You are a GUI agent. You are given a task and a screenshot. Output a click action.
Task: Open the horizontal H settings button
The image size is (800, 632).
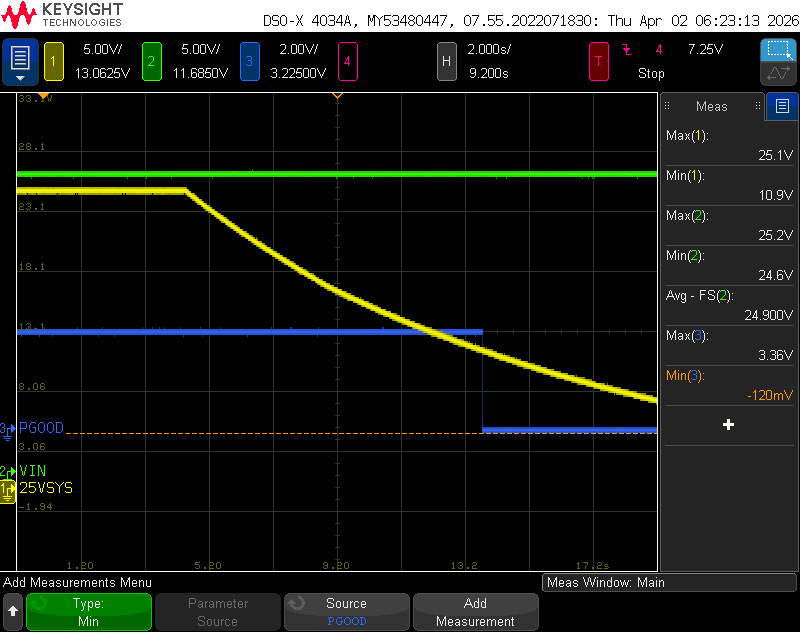pos(446,62)
